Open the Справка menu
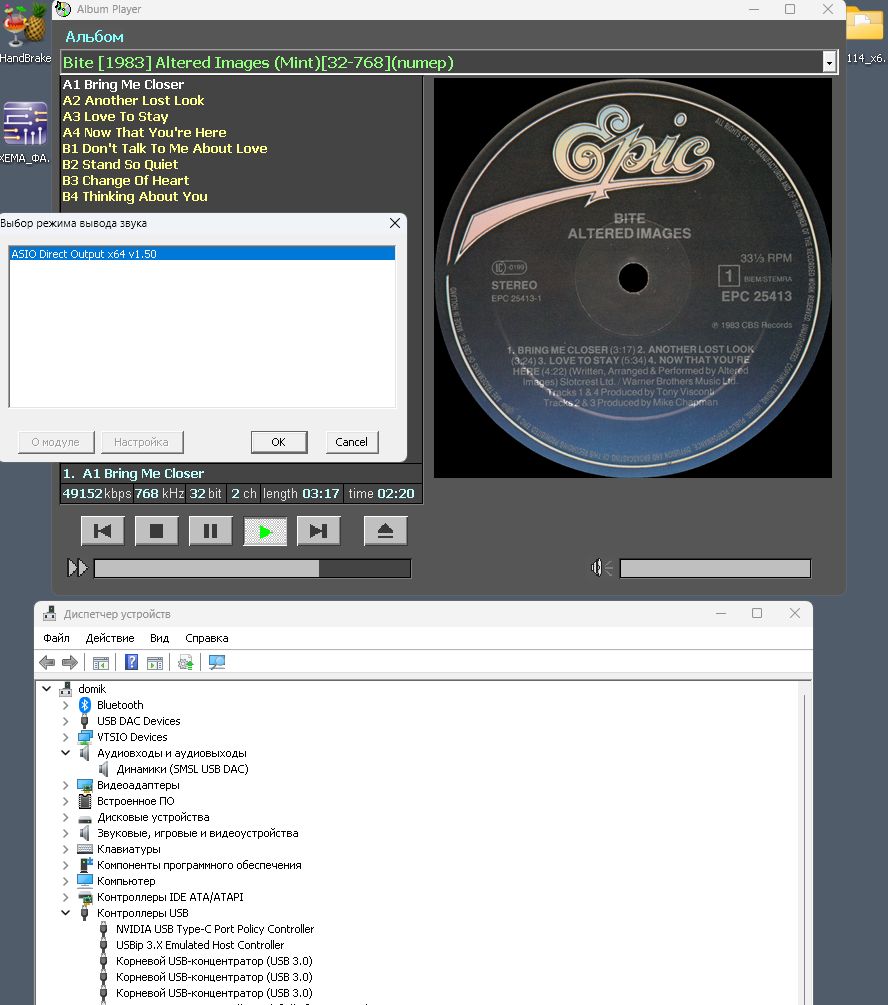The image size is (888, 1005). [207, 638]
